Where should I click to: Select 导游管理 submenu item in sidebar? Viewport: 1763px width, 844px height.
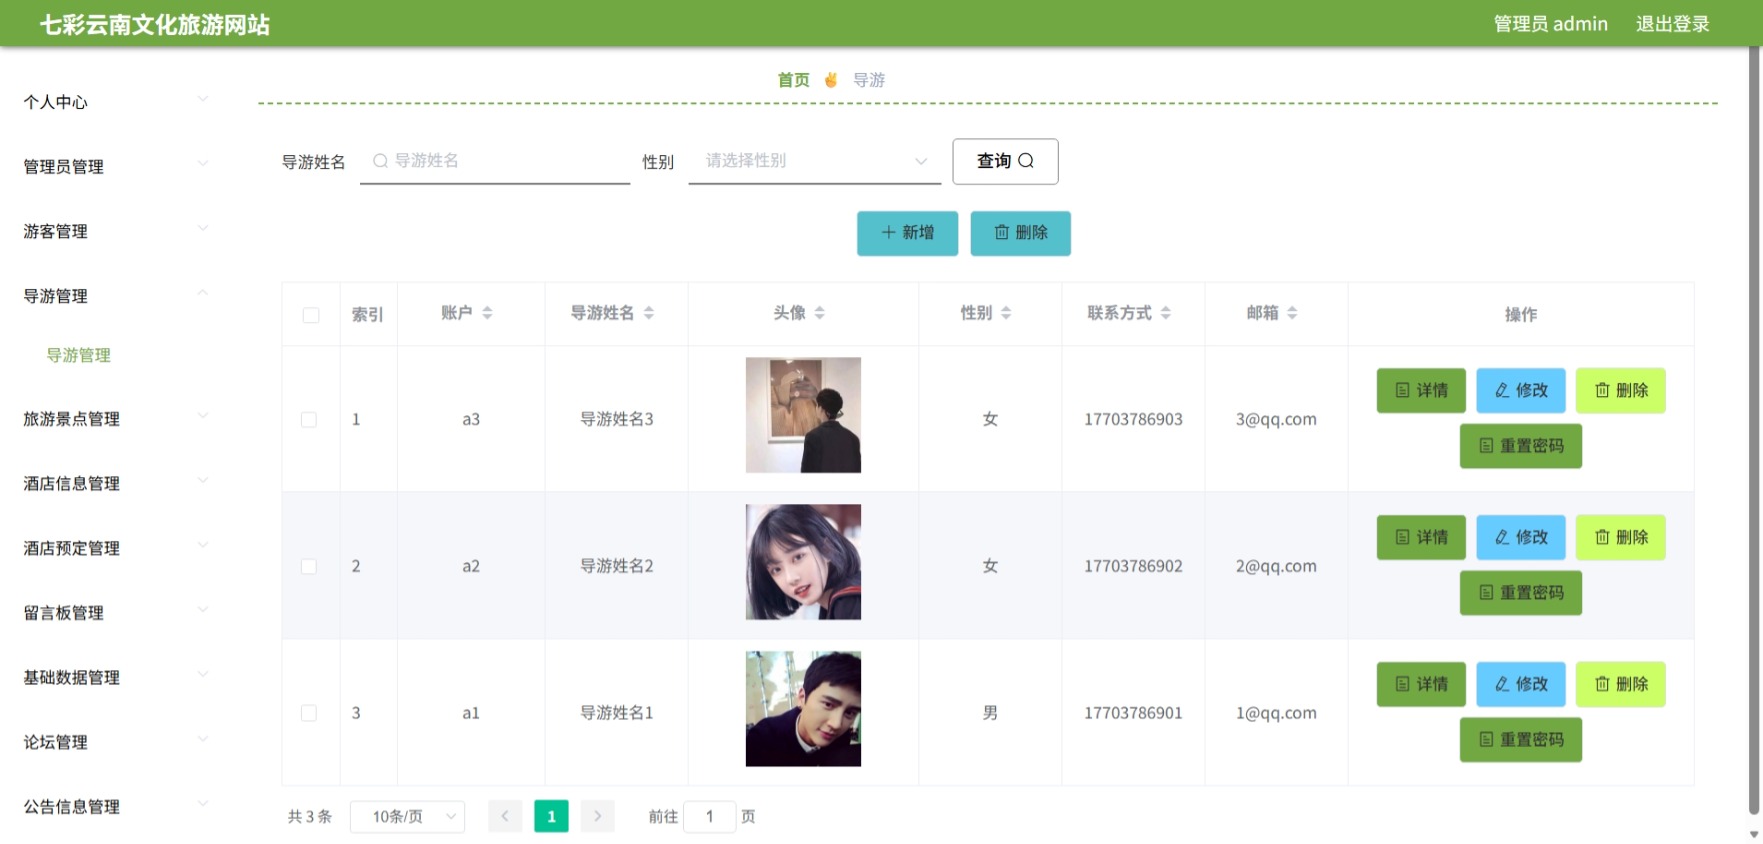(x=79, y=355)
